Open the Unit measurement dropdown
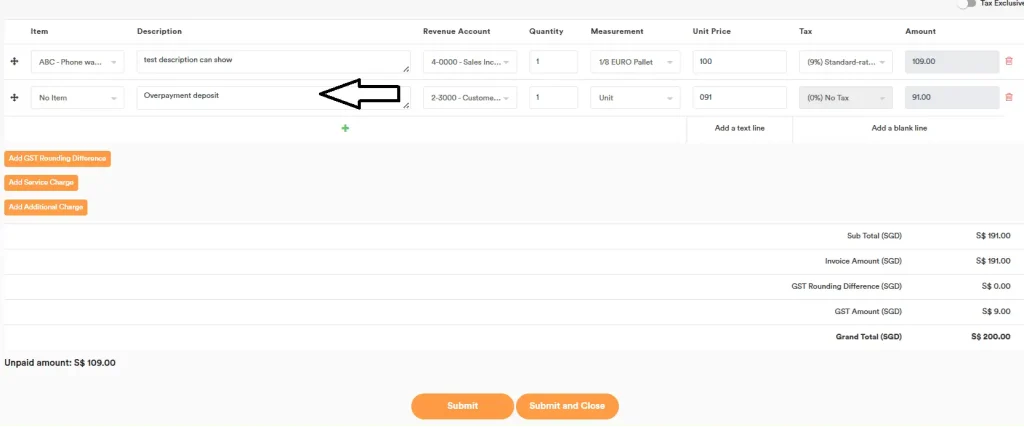Screen dimensions: 1024x428 click(x=635, y=97)
